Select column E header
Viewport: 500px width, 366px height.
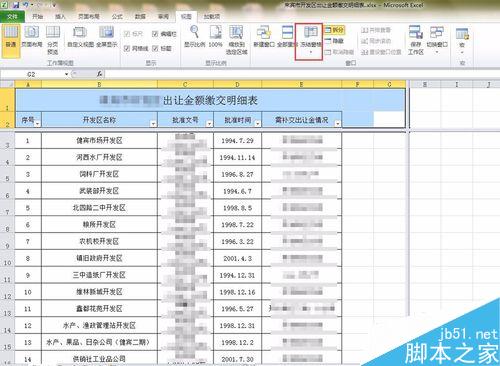click(x=301, y=85)
